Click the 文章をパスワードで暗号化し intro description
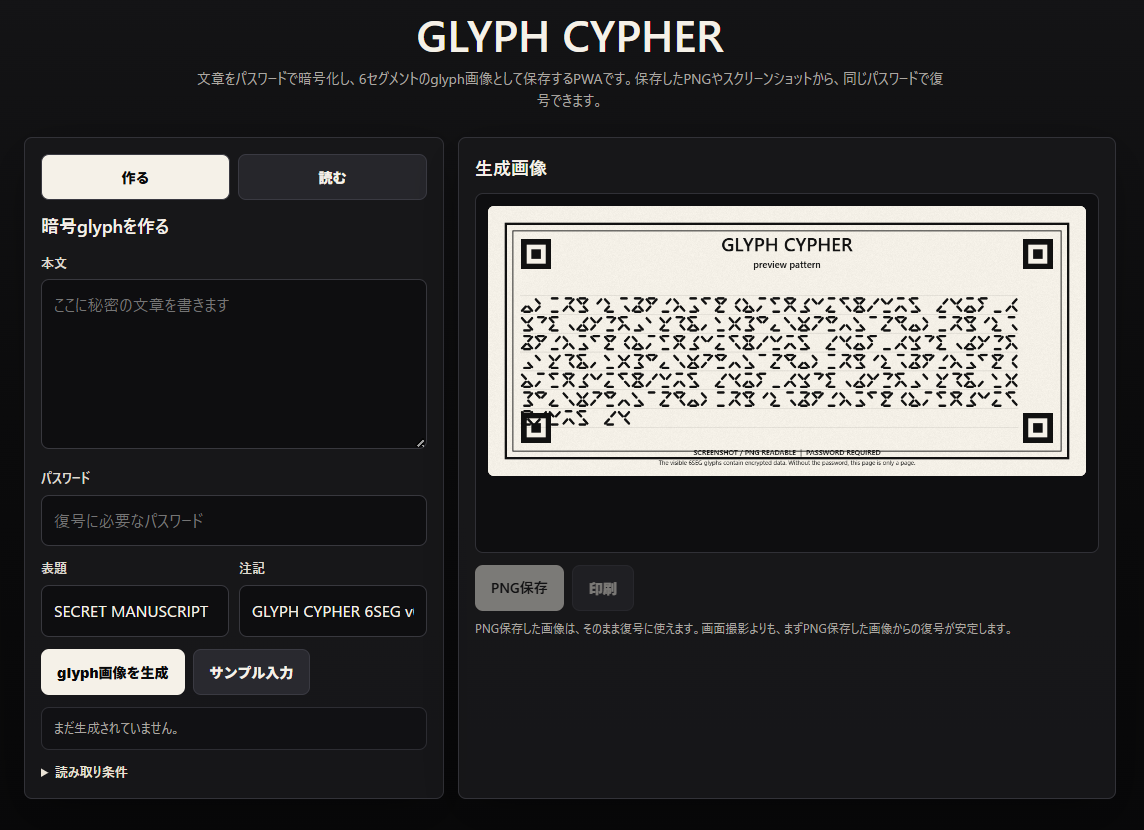 tap(570, 89)
